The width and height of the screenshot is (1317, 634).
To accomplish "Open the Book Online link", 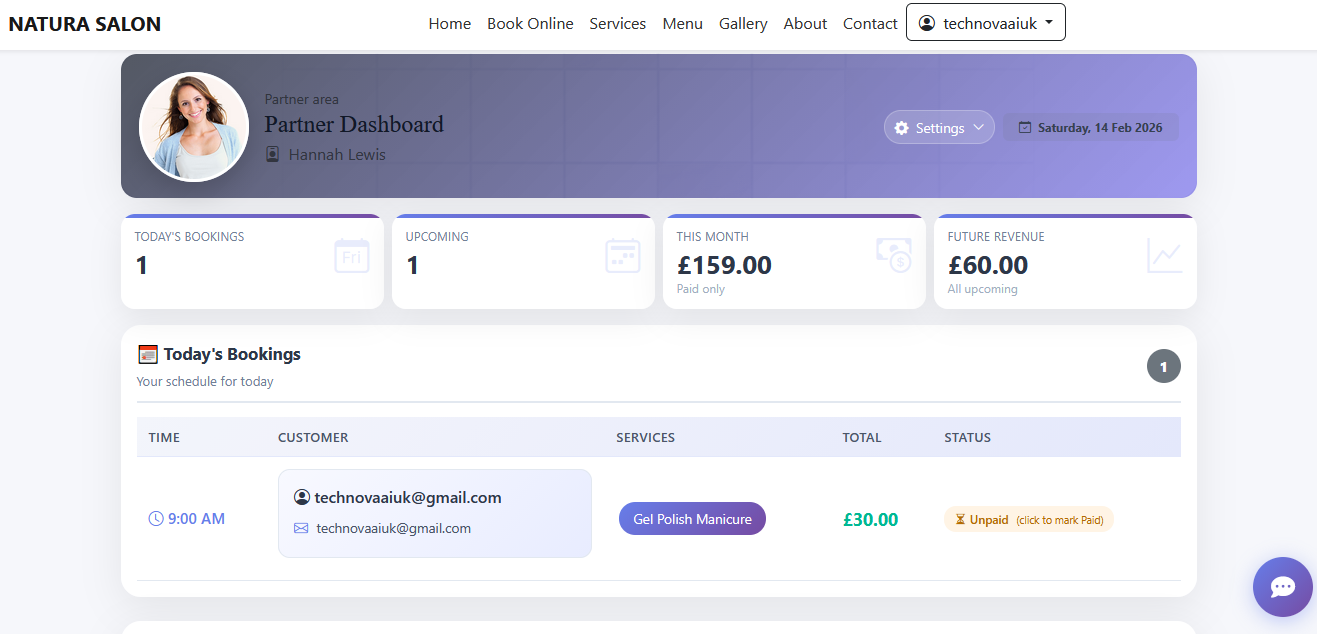I will click(530, 23).
